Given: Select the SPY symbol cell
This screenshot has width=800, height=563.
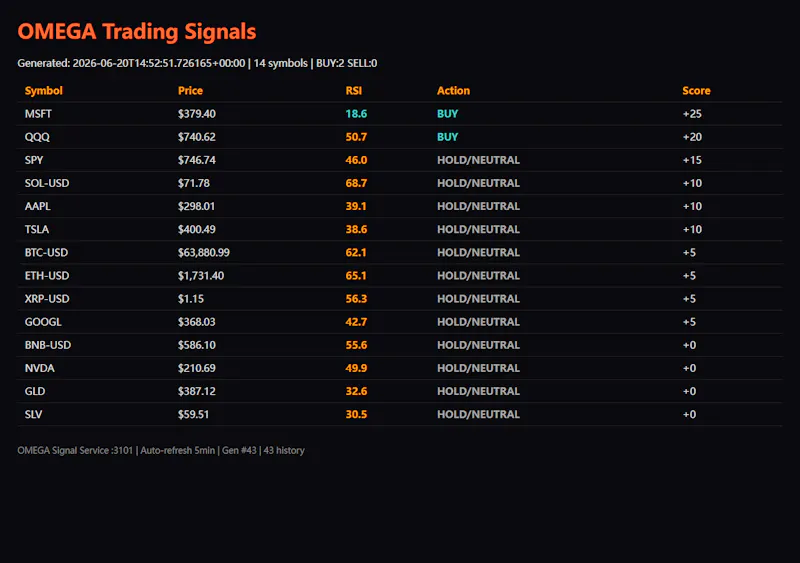Looking at the screenshot, I should click(34, 160).
